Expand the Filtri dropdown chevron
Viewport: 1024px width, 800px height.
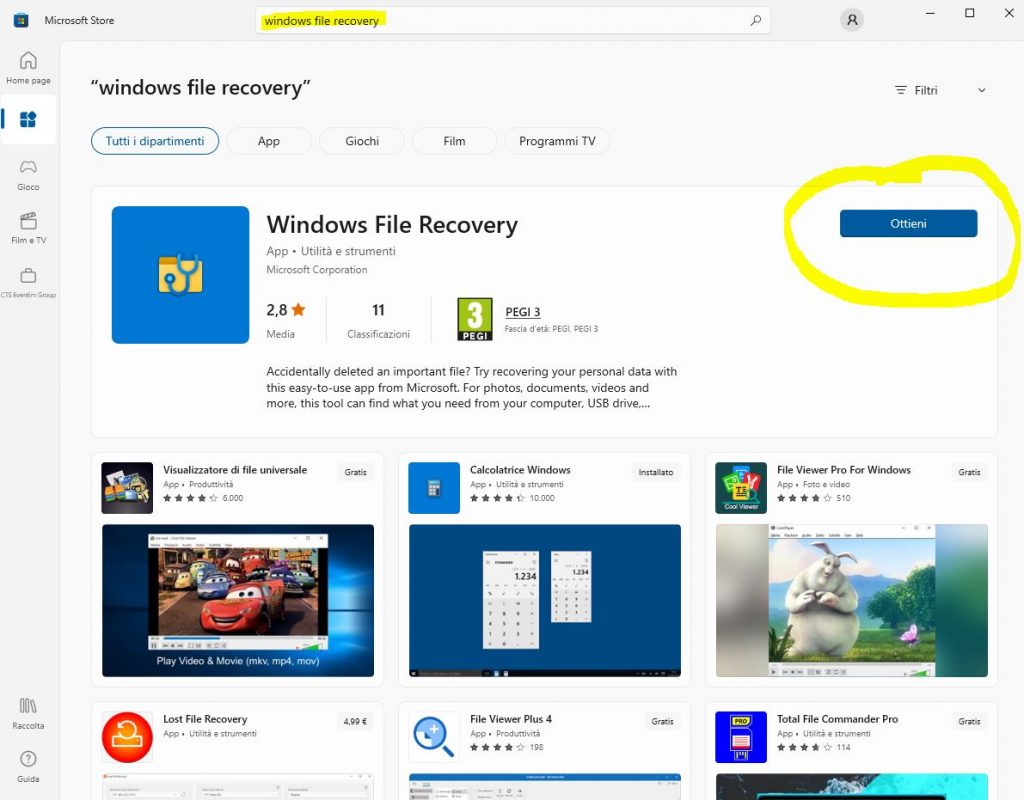pos(982,90)
